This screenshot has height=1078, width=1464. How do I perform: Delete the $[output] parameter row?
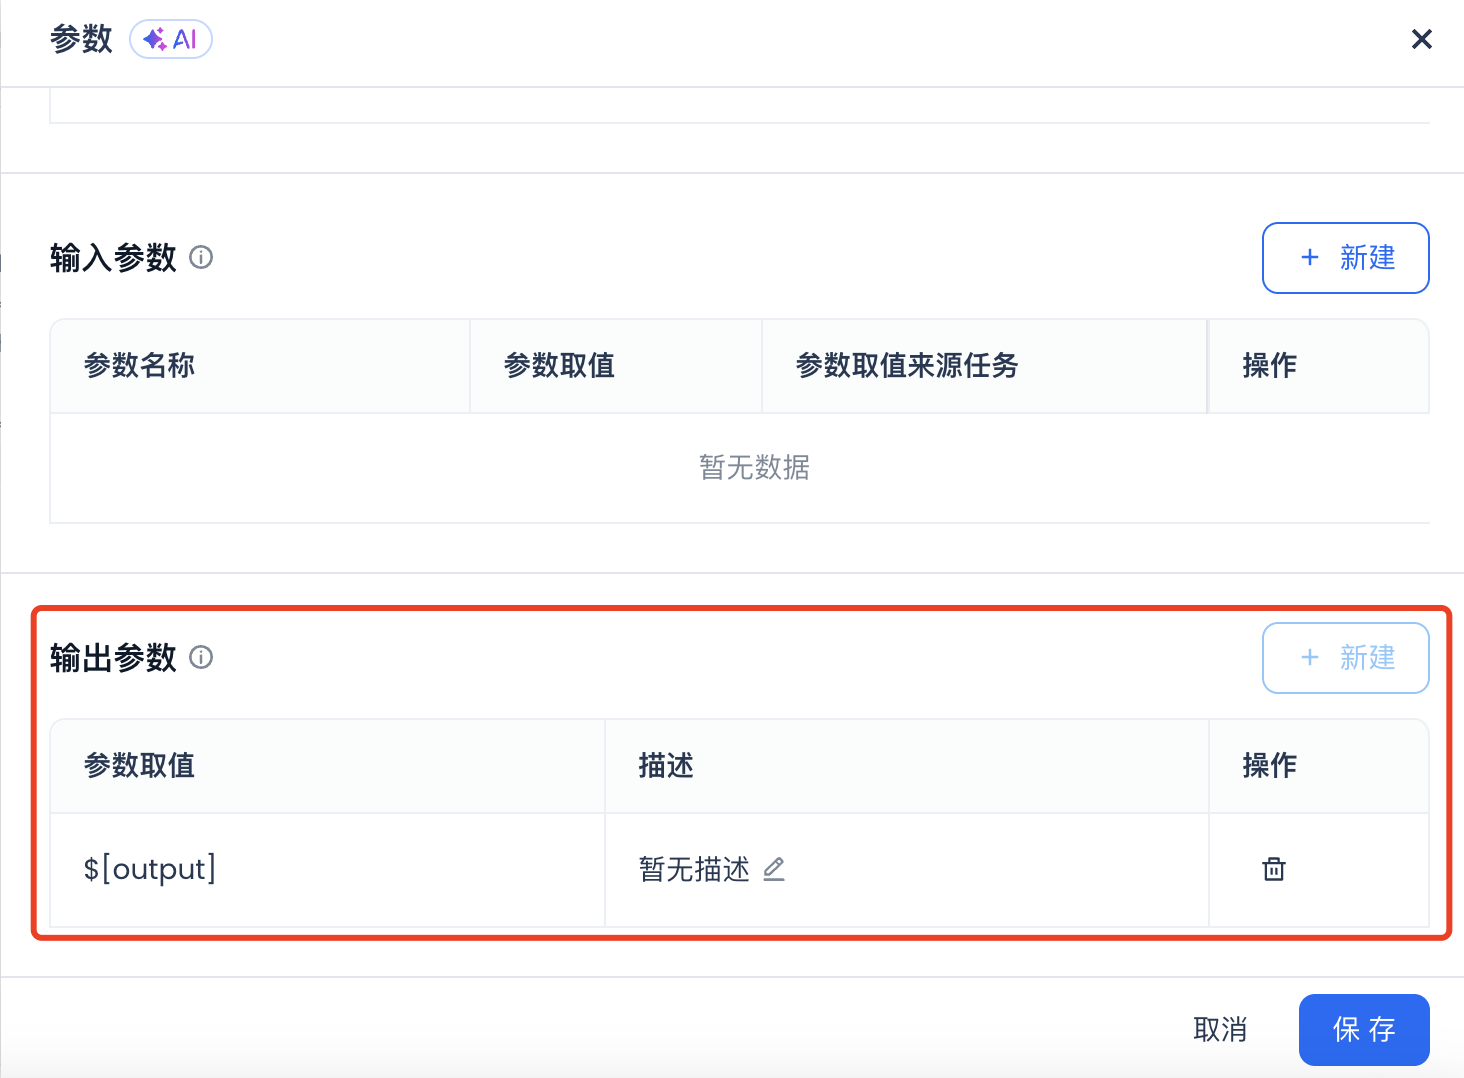click(x=1273, y=869)
